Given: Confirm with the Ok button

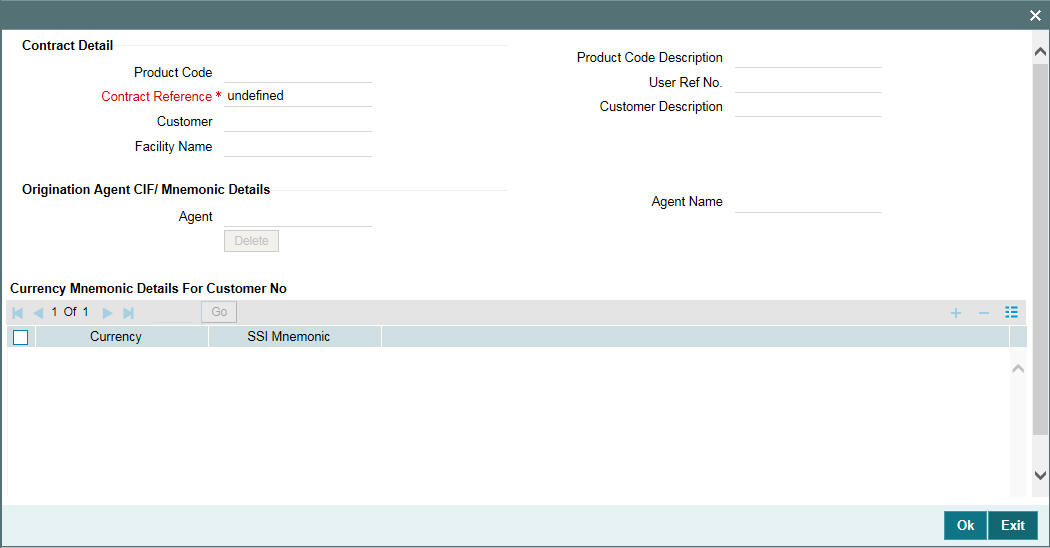Looking at the screenshot, I should tap(965, 525).
